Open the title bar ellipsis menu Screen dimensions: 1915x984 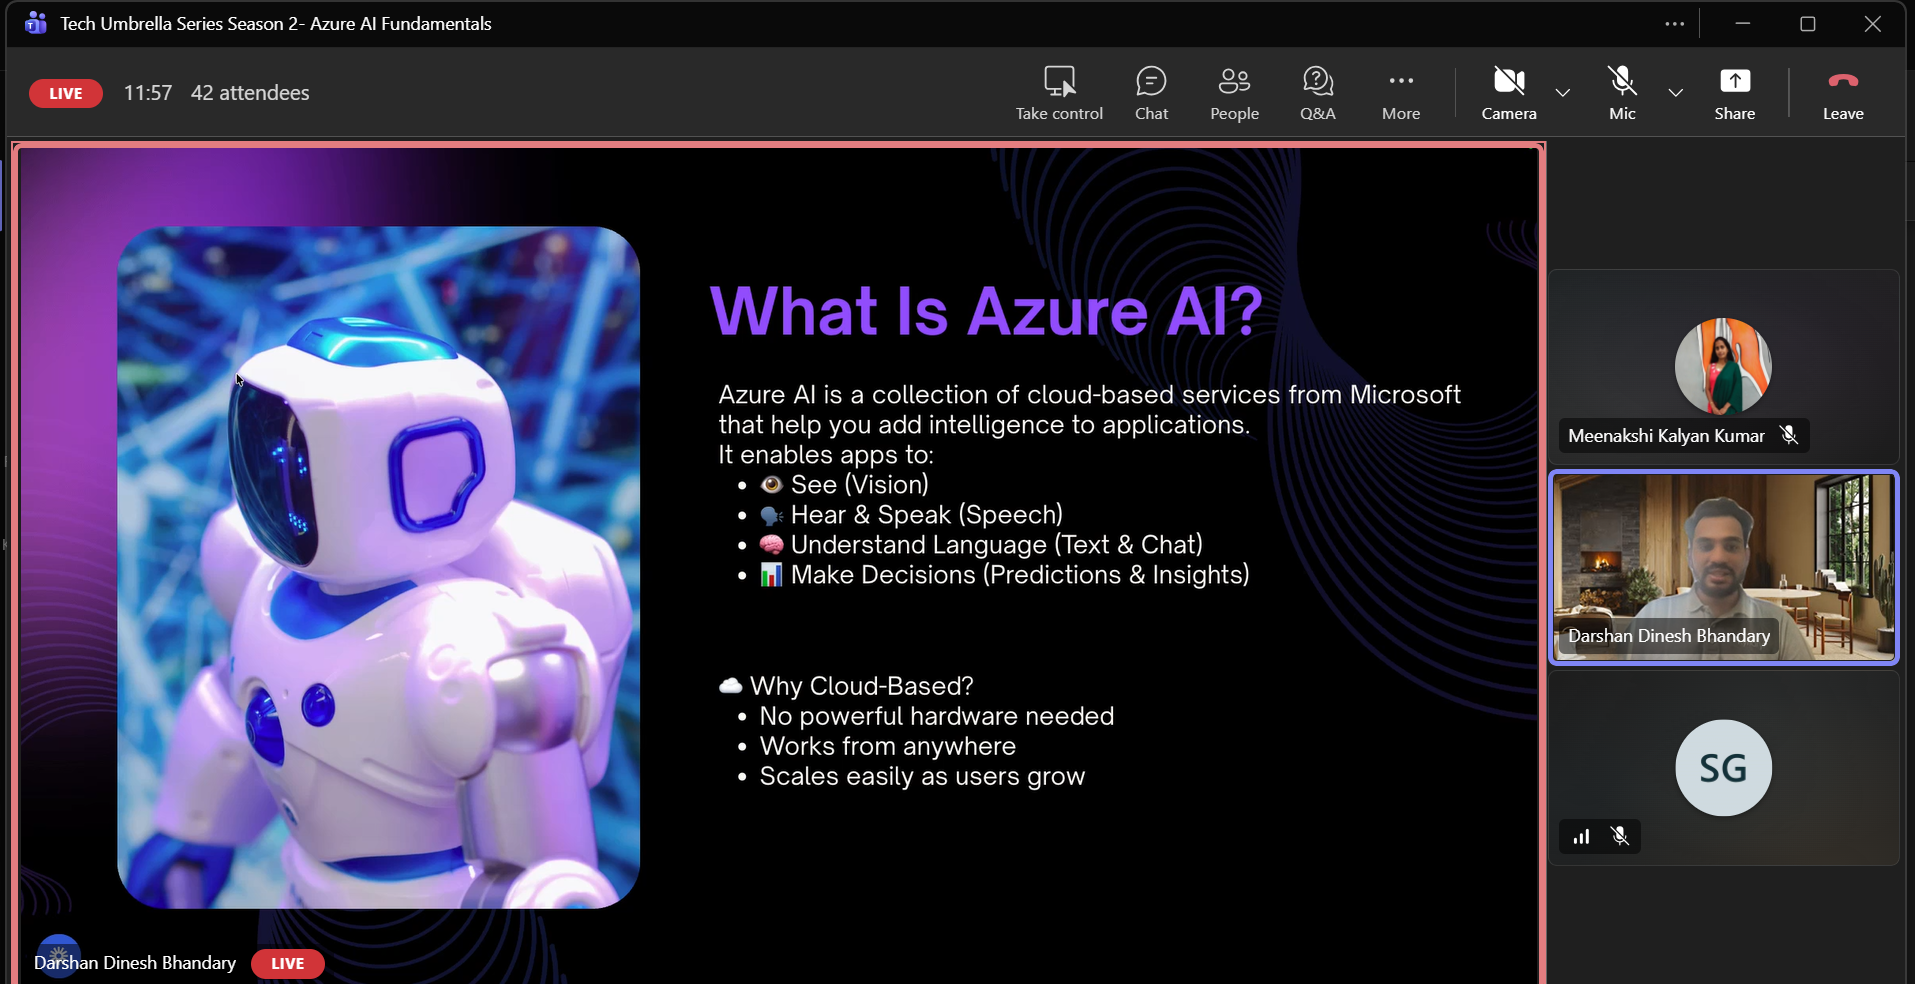(x=1675, y=24)
